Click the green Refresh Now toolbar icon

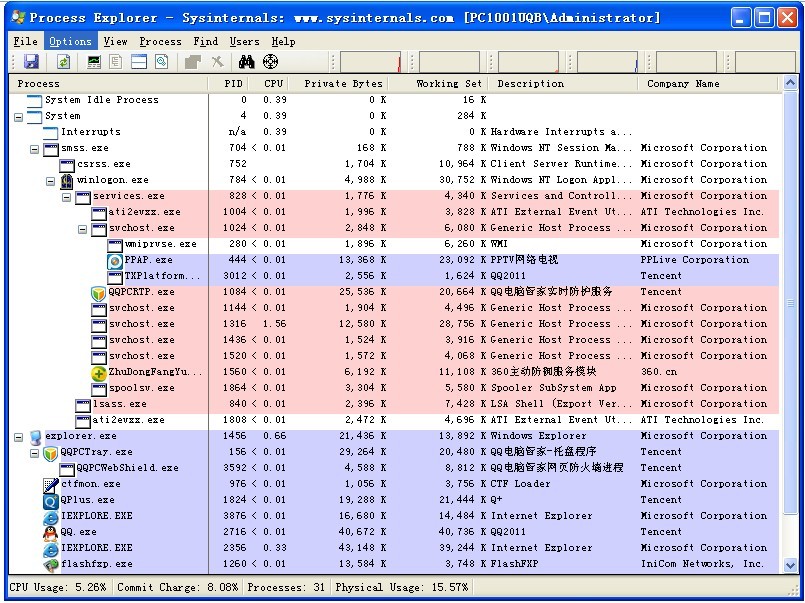click(x=63, y=62)
